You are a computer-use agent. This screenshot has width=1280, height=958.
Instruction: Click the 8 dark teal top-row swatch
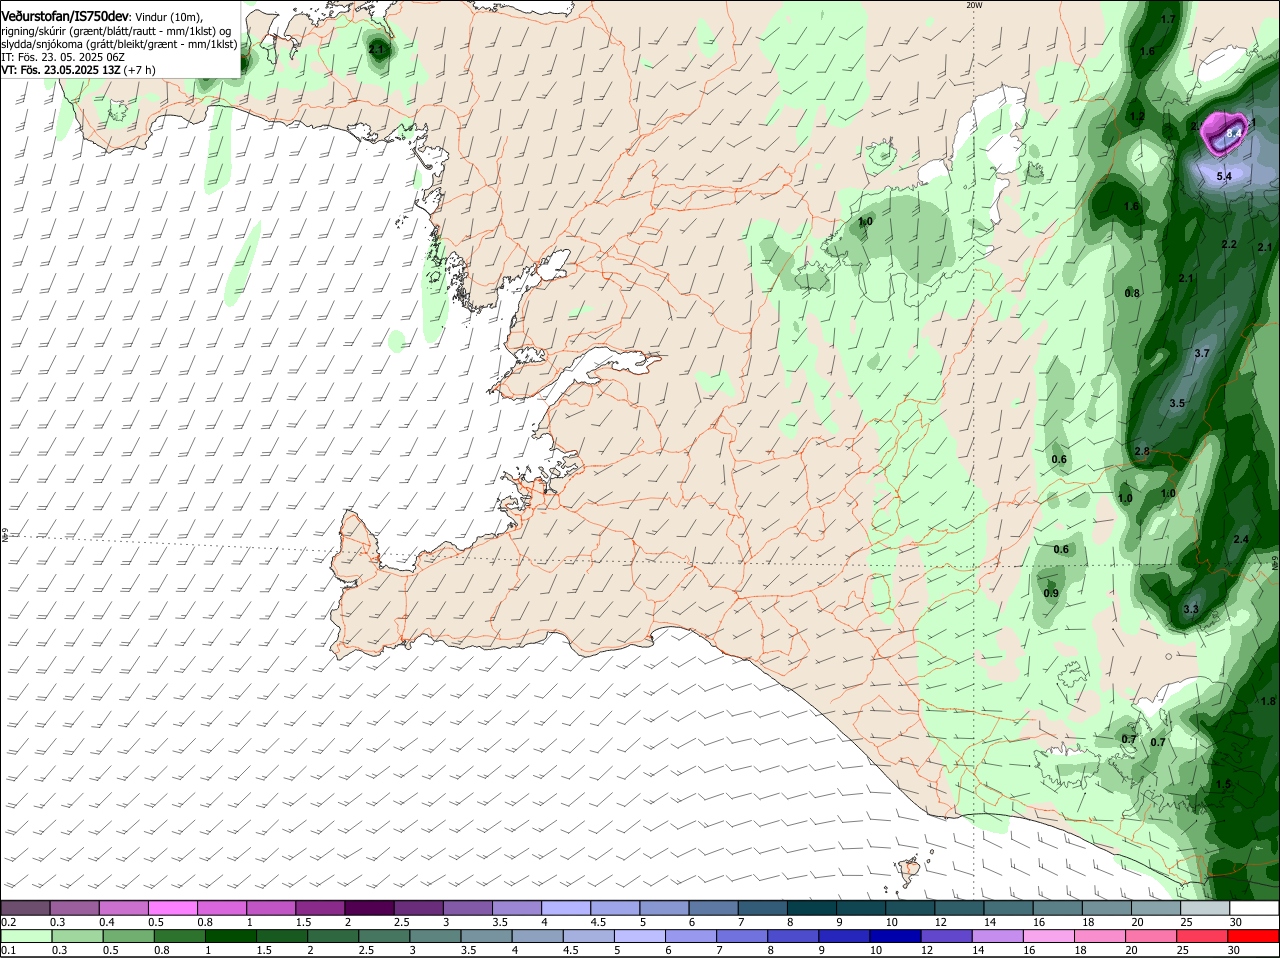(812, 907)
